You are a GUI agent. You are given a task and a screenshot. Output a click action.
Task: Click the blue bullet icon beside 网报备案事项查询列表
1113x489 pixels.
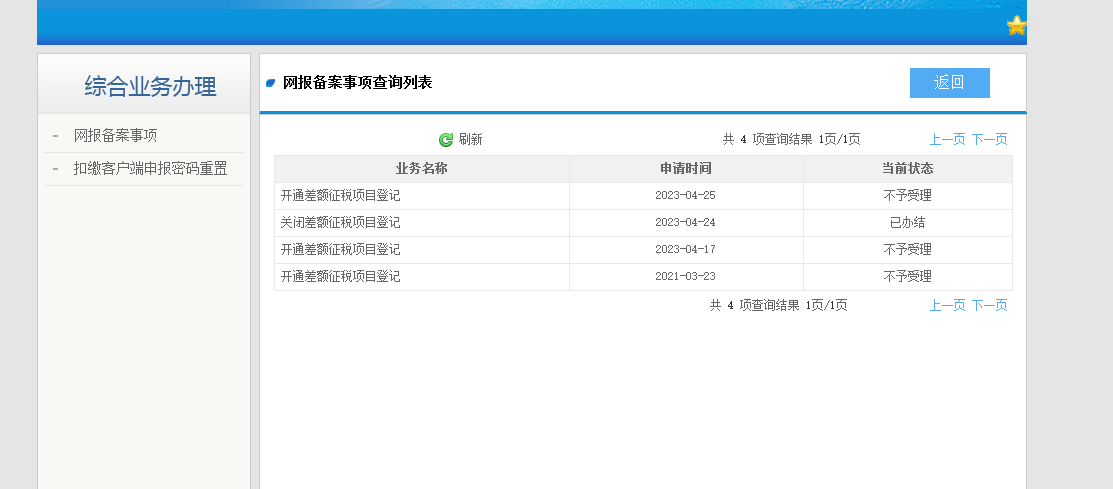[270, 83]
